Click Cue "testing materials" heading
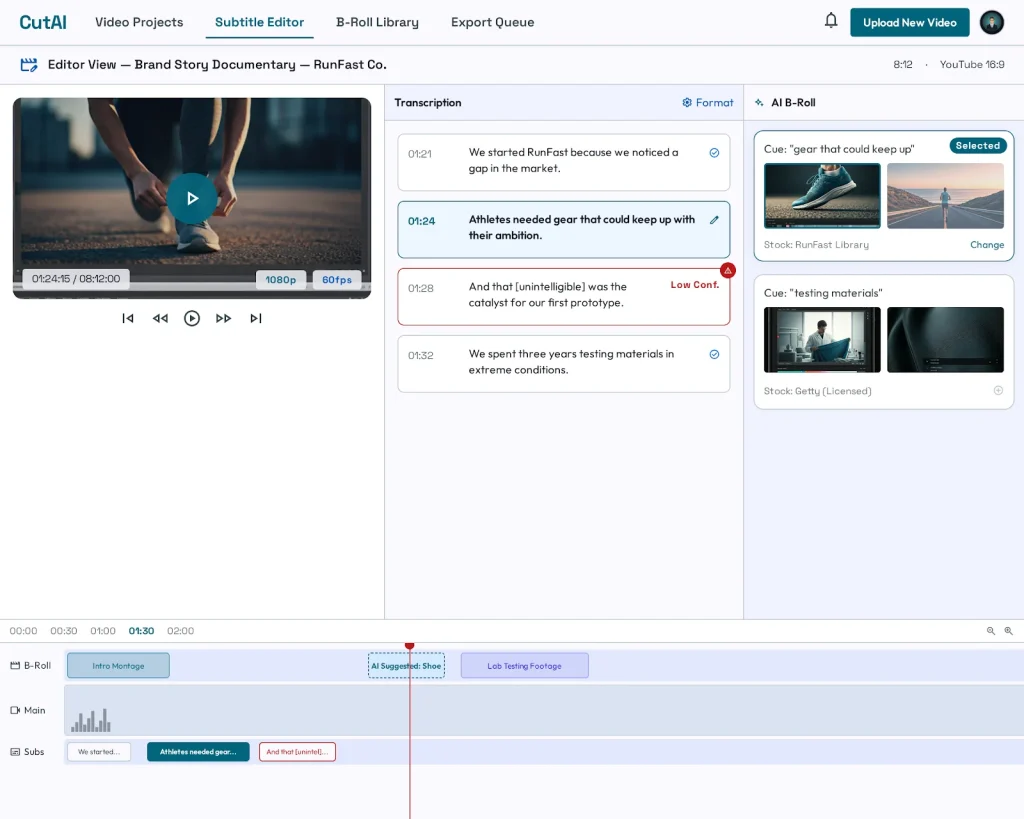The width and height of the screenshot is (1024, 819). click(x=823, y=293)
